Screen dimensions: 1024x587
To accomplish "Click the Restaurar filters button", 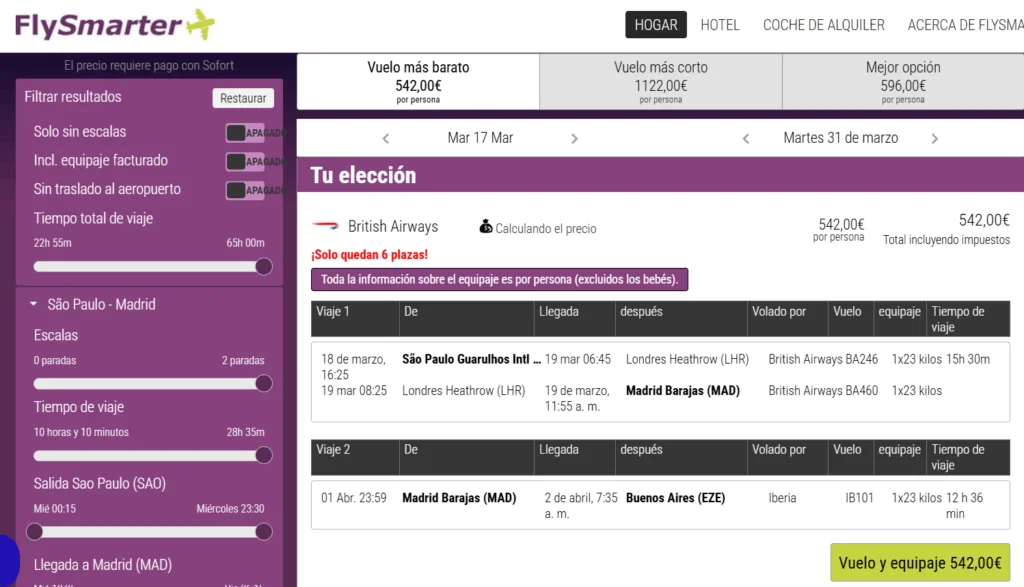I will click(x=243, y=98).
